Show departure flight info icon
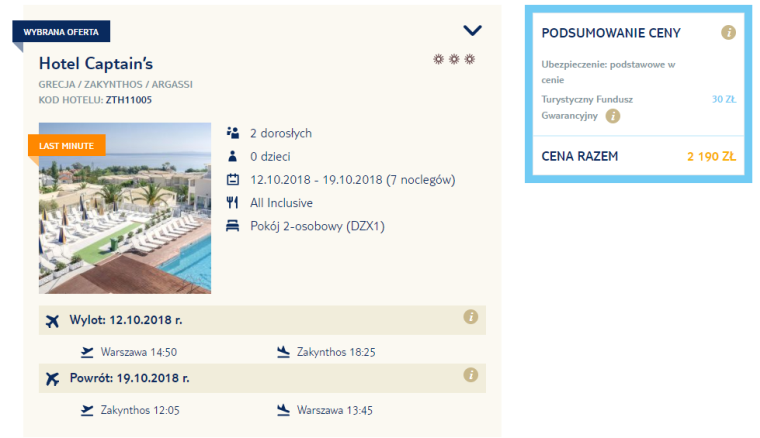760x438 pixels. click(470, 317)
